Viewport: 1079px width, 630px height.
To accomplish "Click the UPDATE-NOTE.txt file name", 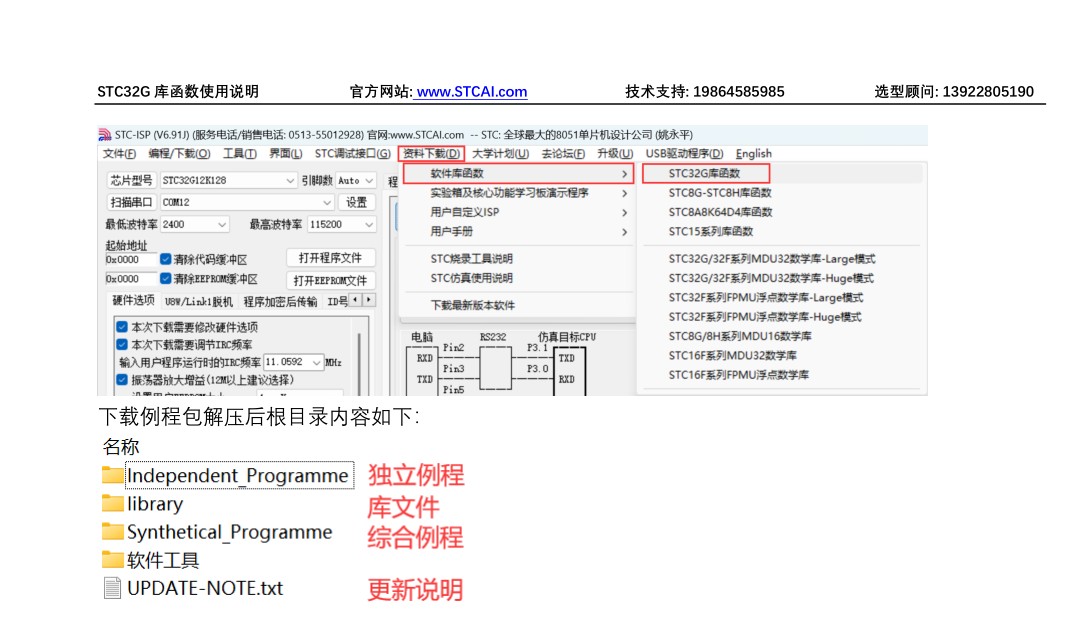I will pyautogui.click(x=205, y=588).
